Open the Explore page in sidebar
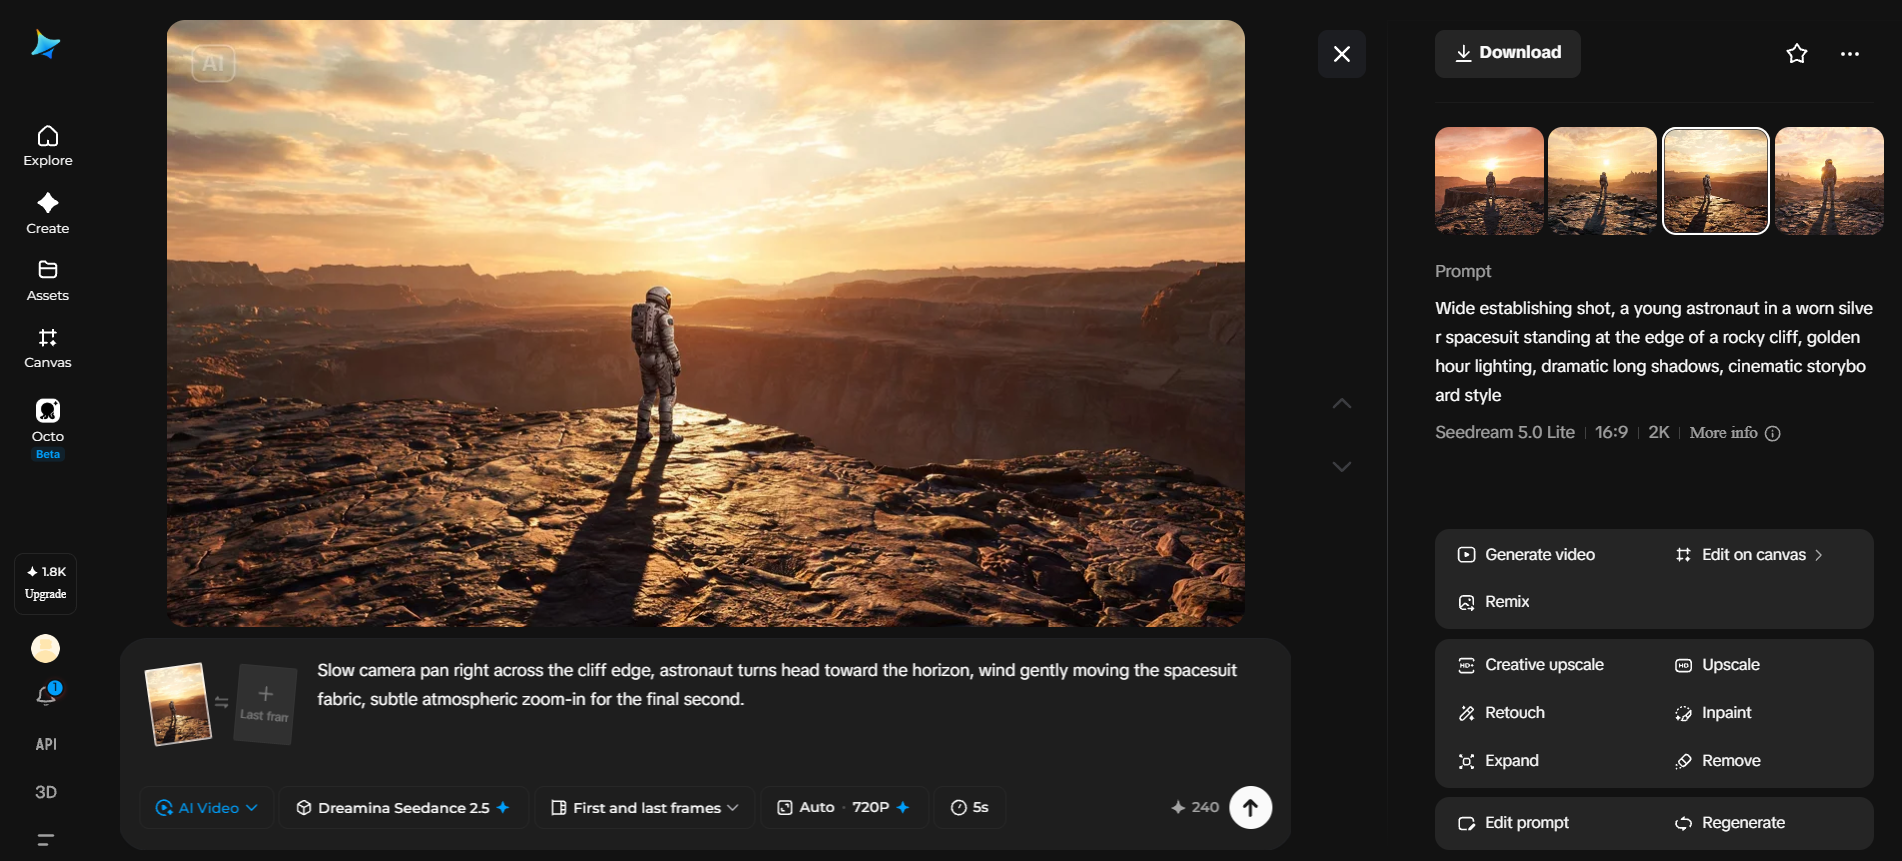Image resolution: width=1902 pixels, height=861 pixels. click(48, 146)
